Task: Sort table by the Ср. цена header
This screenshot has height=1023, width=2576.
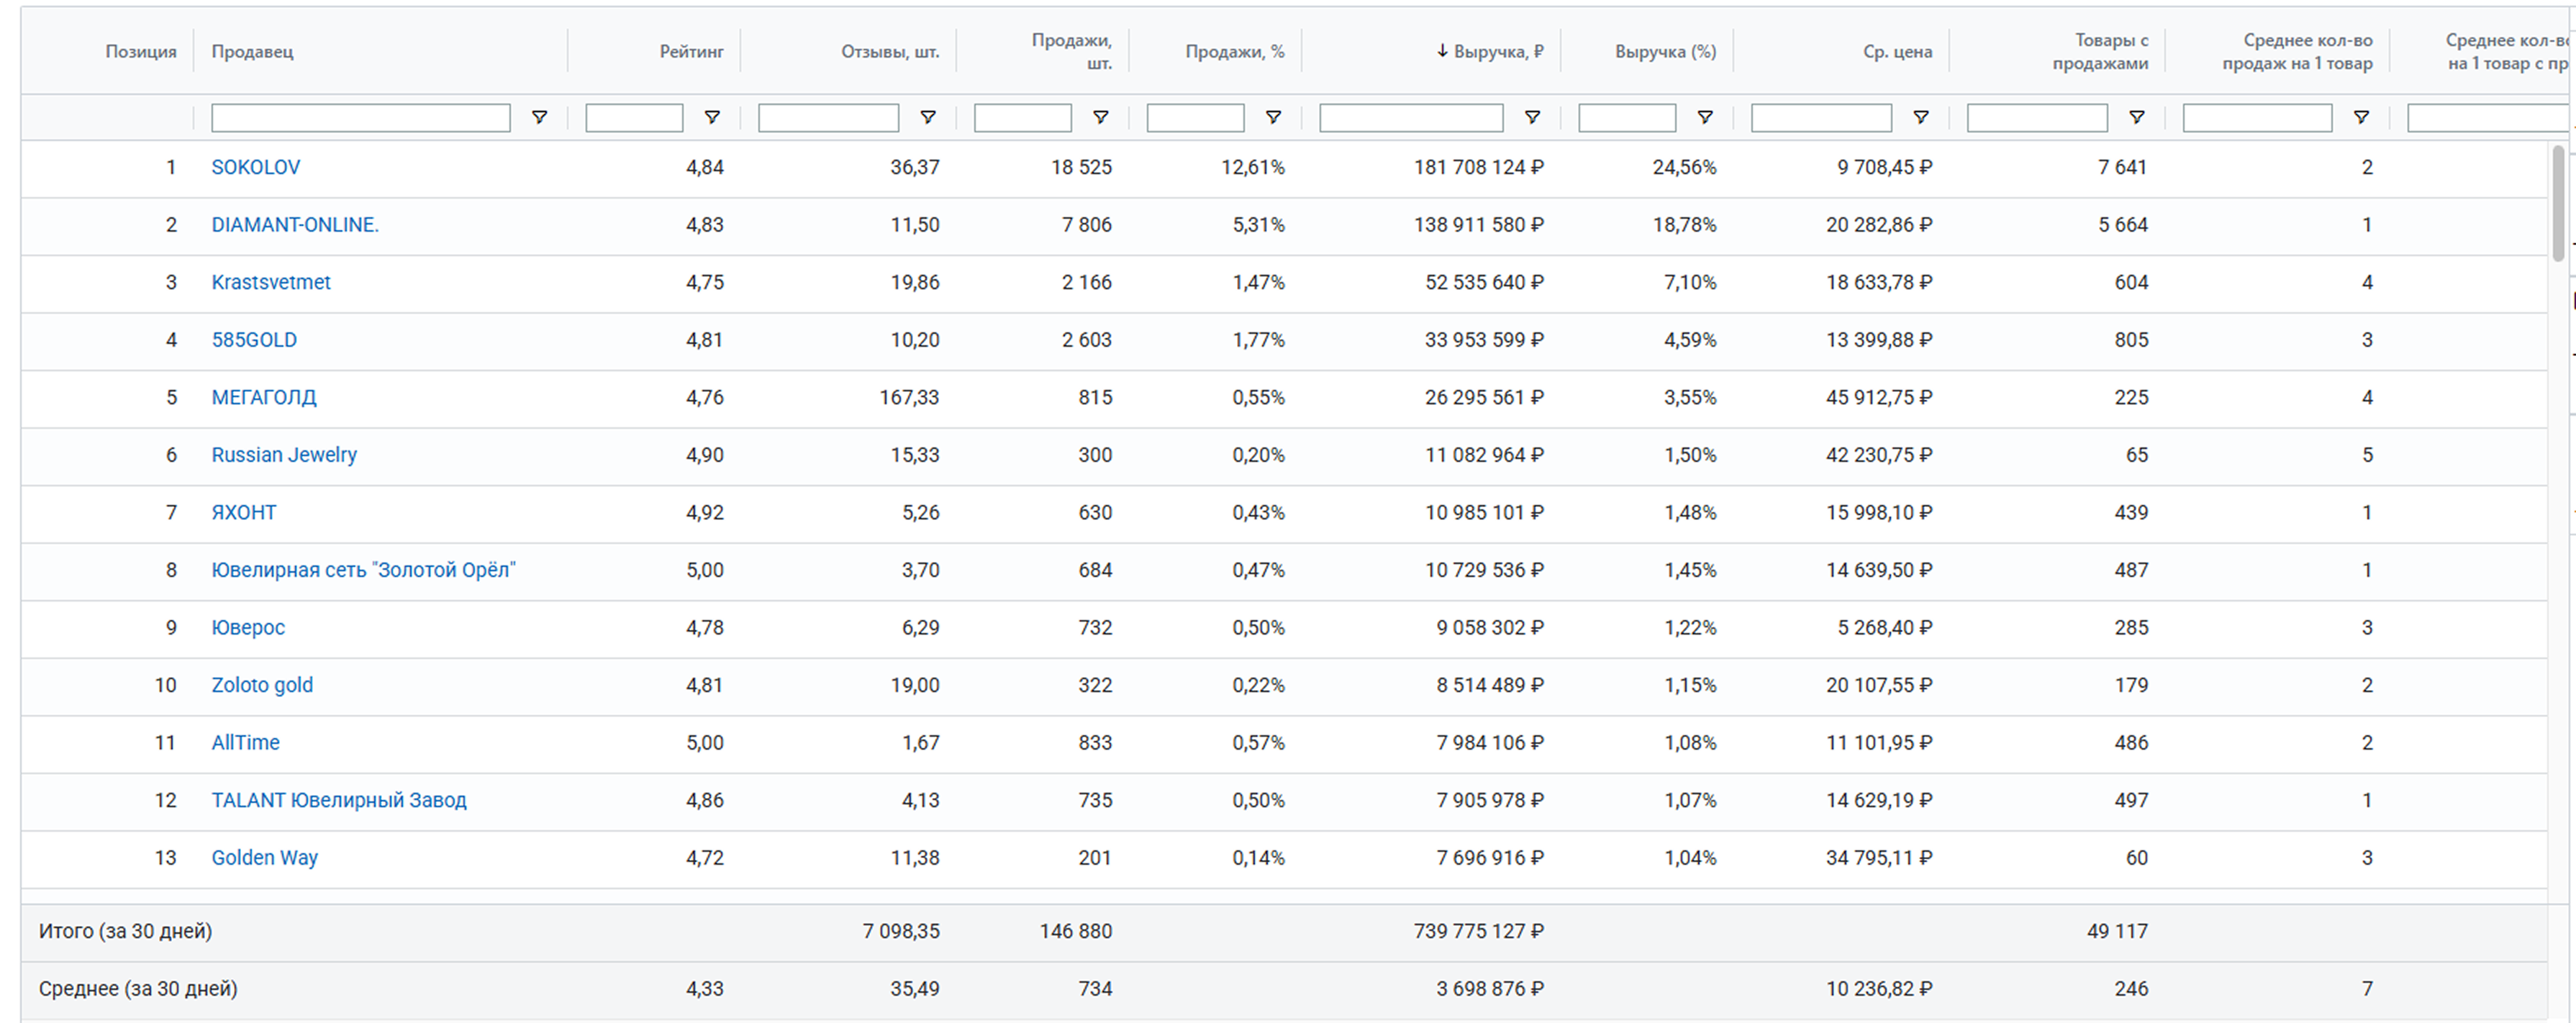Action: tap(1897, 51)
